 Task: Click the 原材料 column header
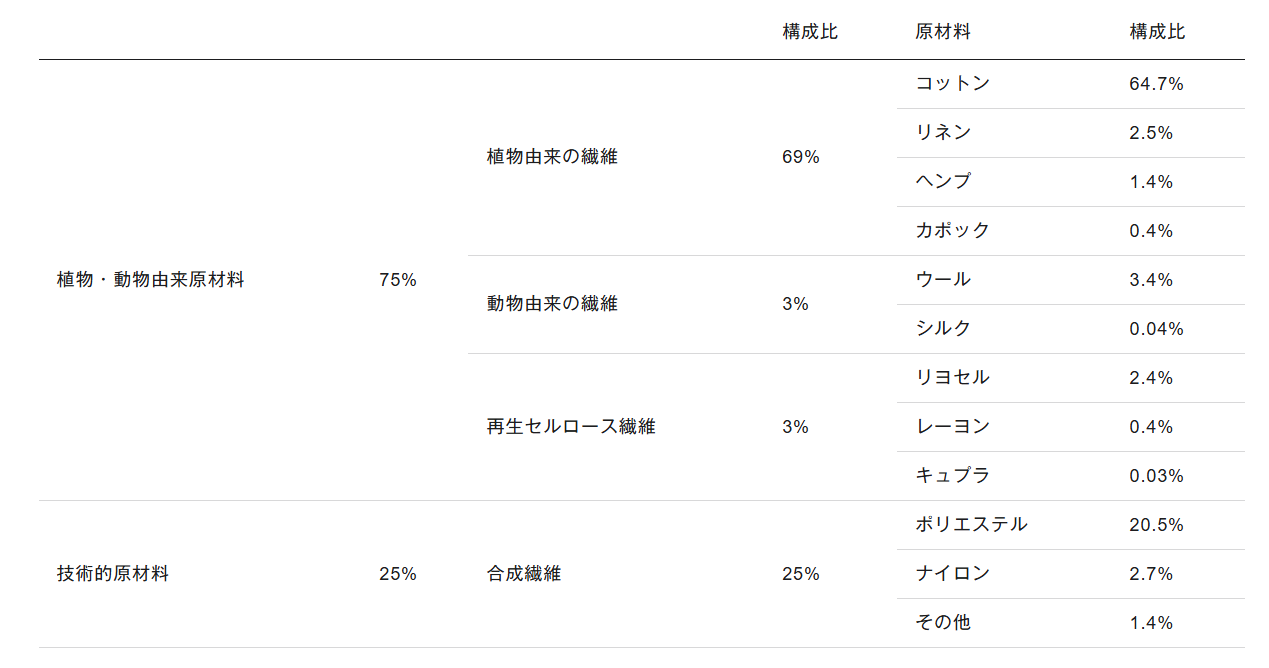(x=943, y=32)
